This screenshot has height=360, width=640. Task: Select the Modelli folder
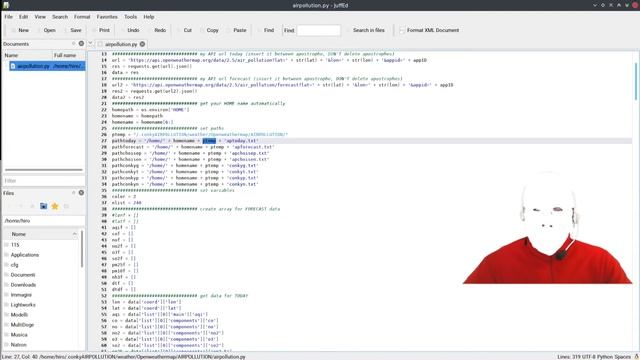coord(19,315)
